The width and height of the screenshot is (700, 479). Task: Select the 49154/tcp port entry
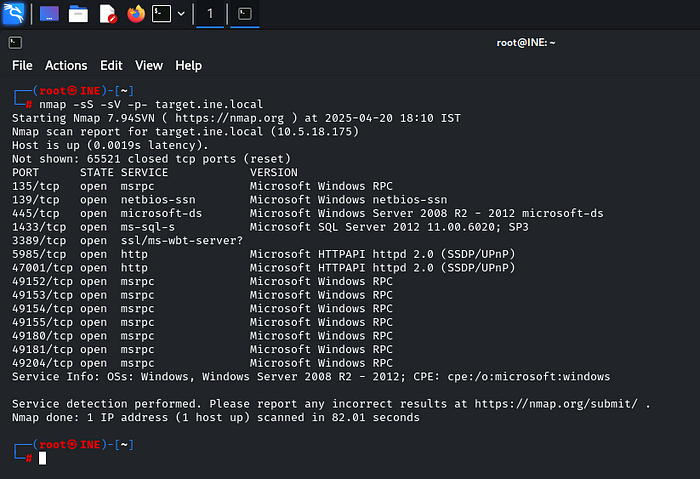[x=42, y=308]
